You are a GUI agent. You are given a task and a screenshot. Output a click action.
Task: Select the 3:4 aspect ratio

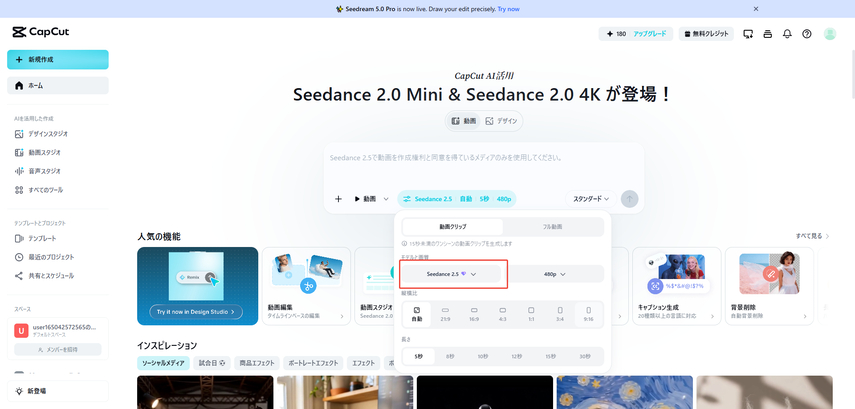[560, 314]
